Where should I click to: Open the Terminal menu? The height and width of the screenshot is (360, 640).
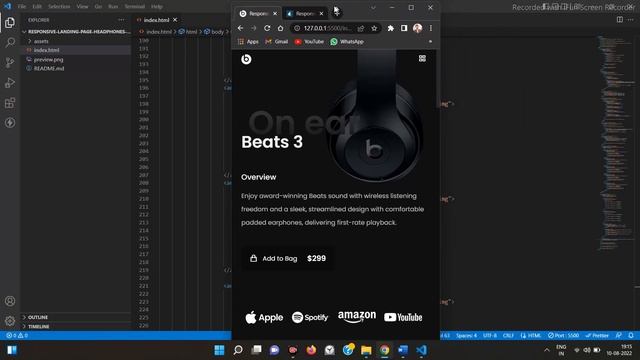[134, 7]
